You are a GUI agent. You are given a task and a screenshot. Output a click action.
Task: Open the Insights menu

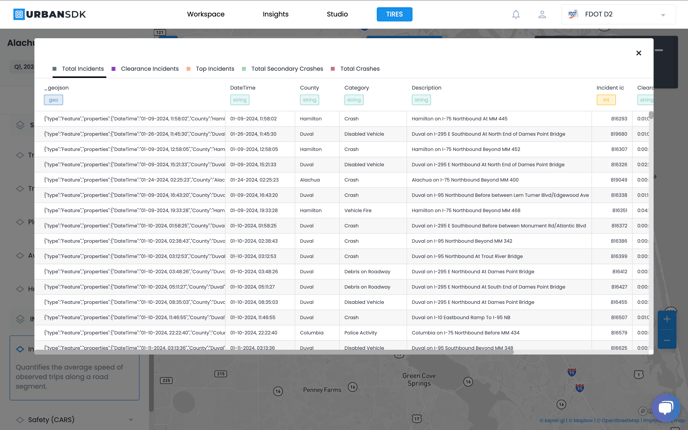coord(276,14)
